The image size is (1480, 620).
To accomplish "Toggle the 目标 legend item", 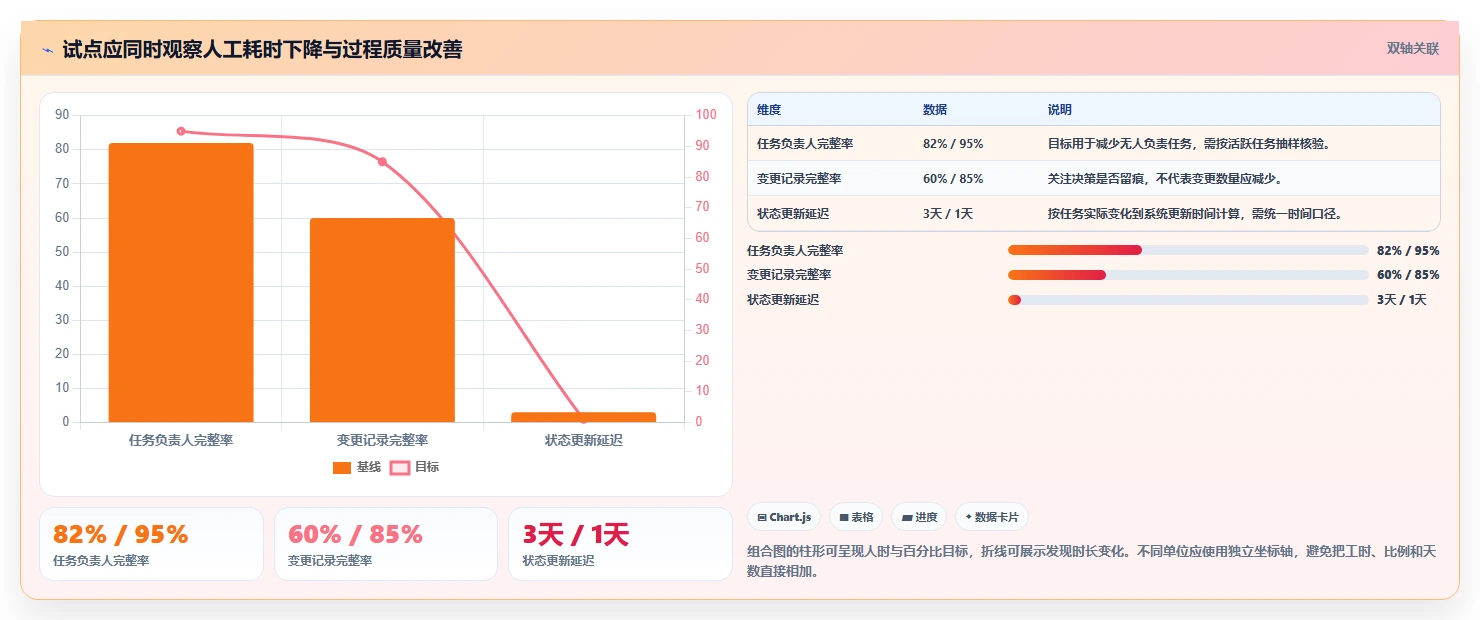I will [414, 467].
